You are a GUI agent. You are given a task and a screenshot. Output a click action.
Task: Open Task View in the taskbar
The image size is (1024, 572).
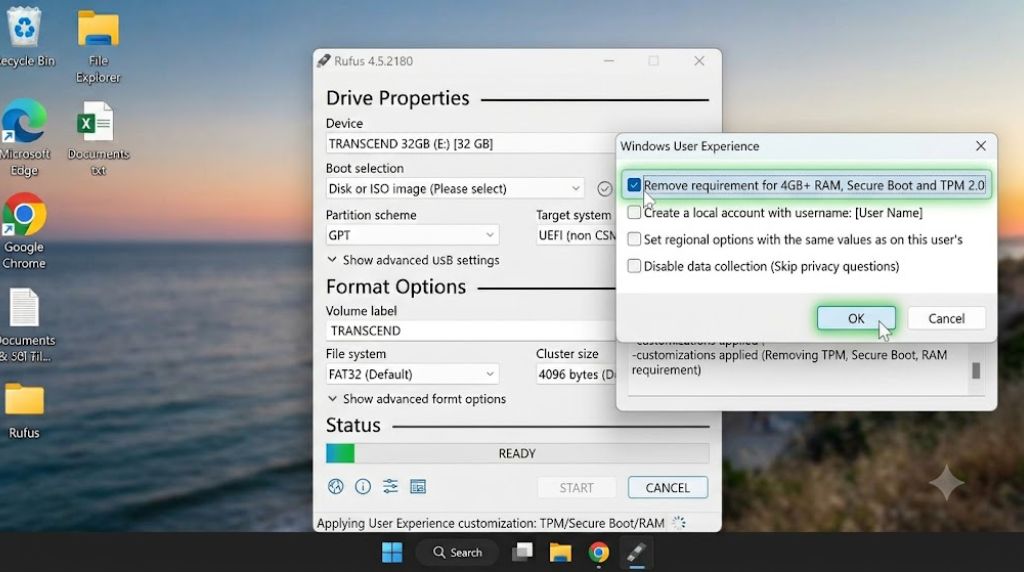(522, 552)
